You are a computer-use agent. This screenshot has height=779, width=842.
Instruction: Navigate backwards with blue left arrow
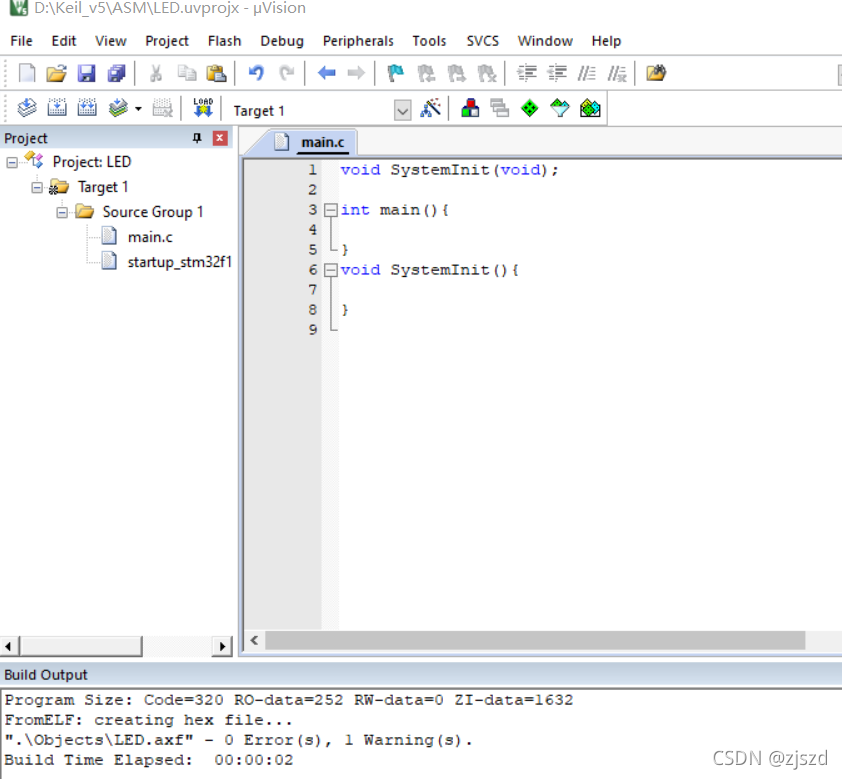(x=326, y=72)
